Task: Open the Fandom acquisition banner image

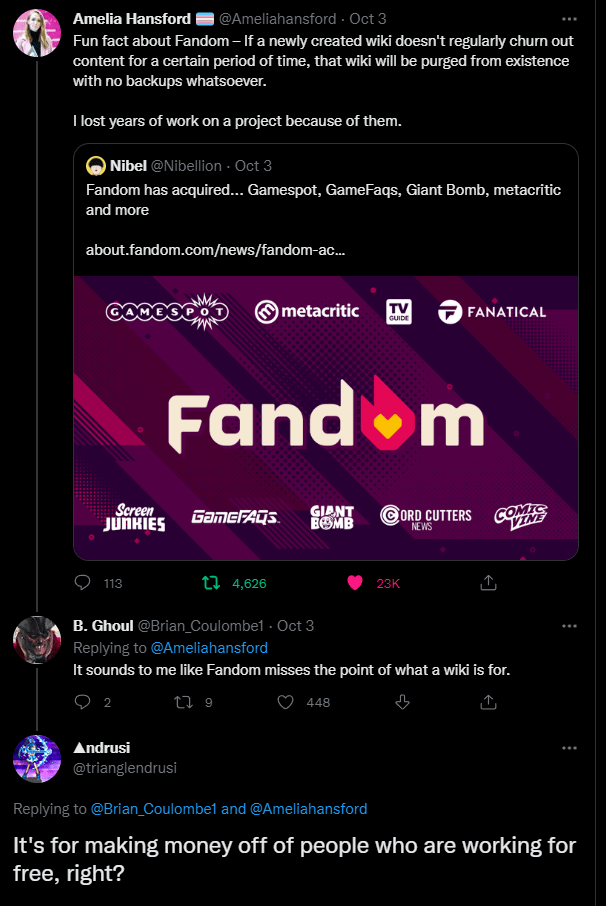Action: (x=326, y=416)
